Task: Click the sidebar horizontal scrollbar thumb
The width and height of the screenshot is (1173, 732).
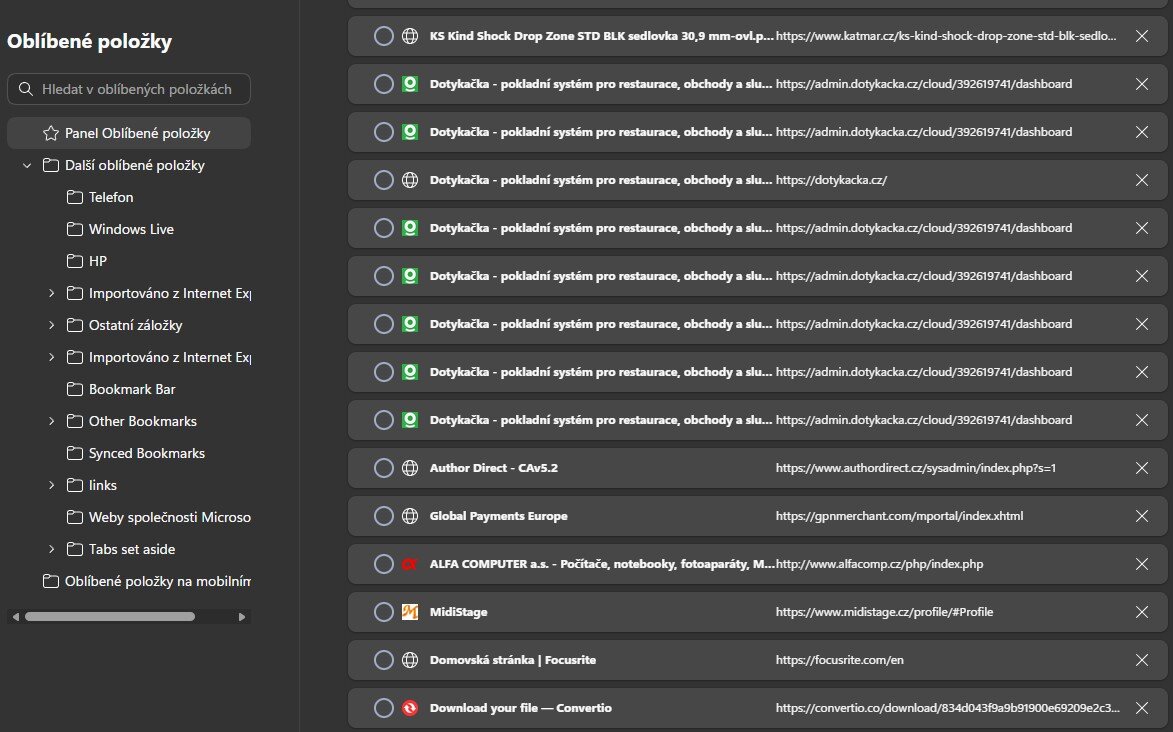Action: (110, 617)
